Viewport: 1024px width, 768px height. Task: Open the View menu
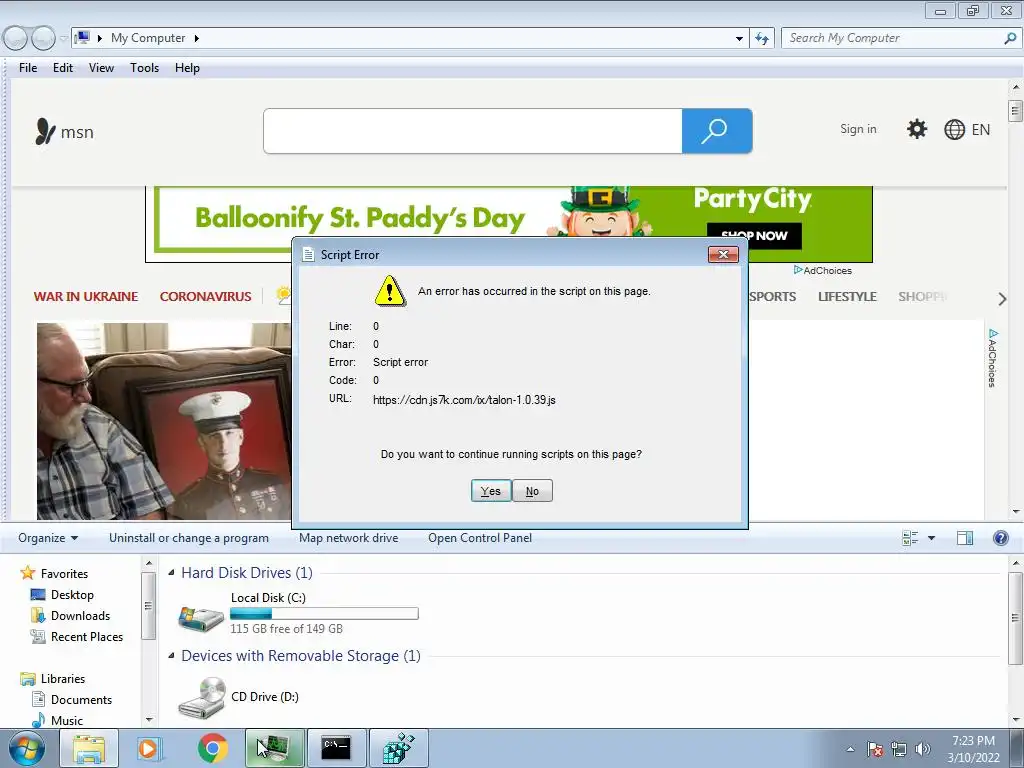[101, 68]
